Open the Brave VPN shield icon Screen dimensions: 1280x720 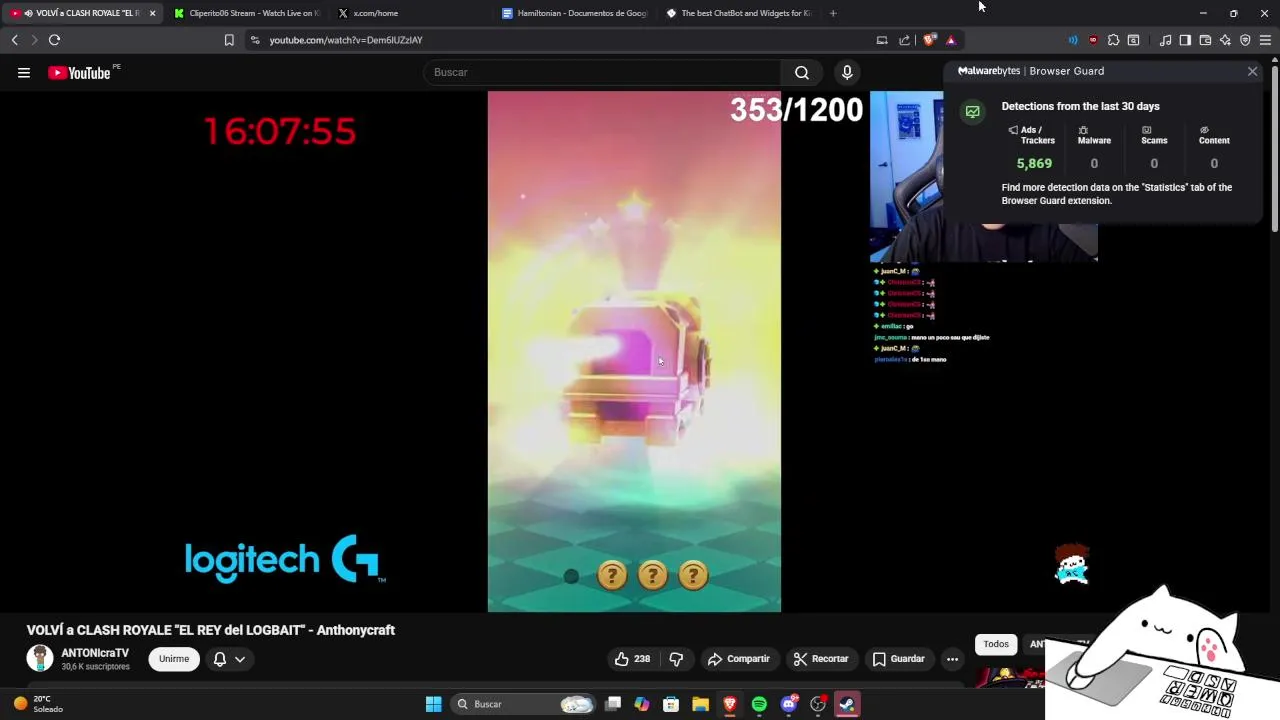(1245, 40)
